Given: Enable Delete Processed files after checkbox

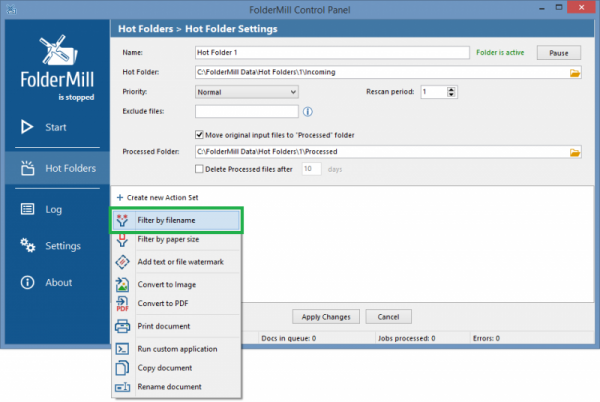Looking at the screenshot, I should click(x=199, y=169).
